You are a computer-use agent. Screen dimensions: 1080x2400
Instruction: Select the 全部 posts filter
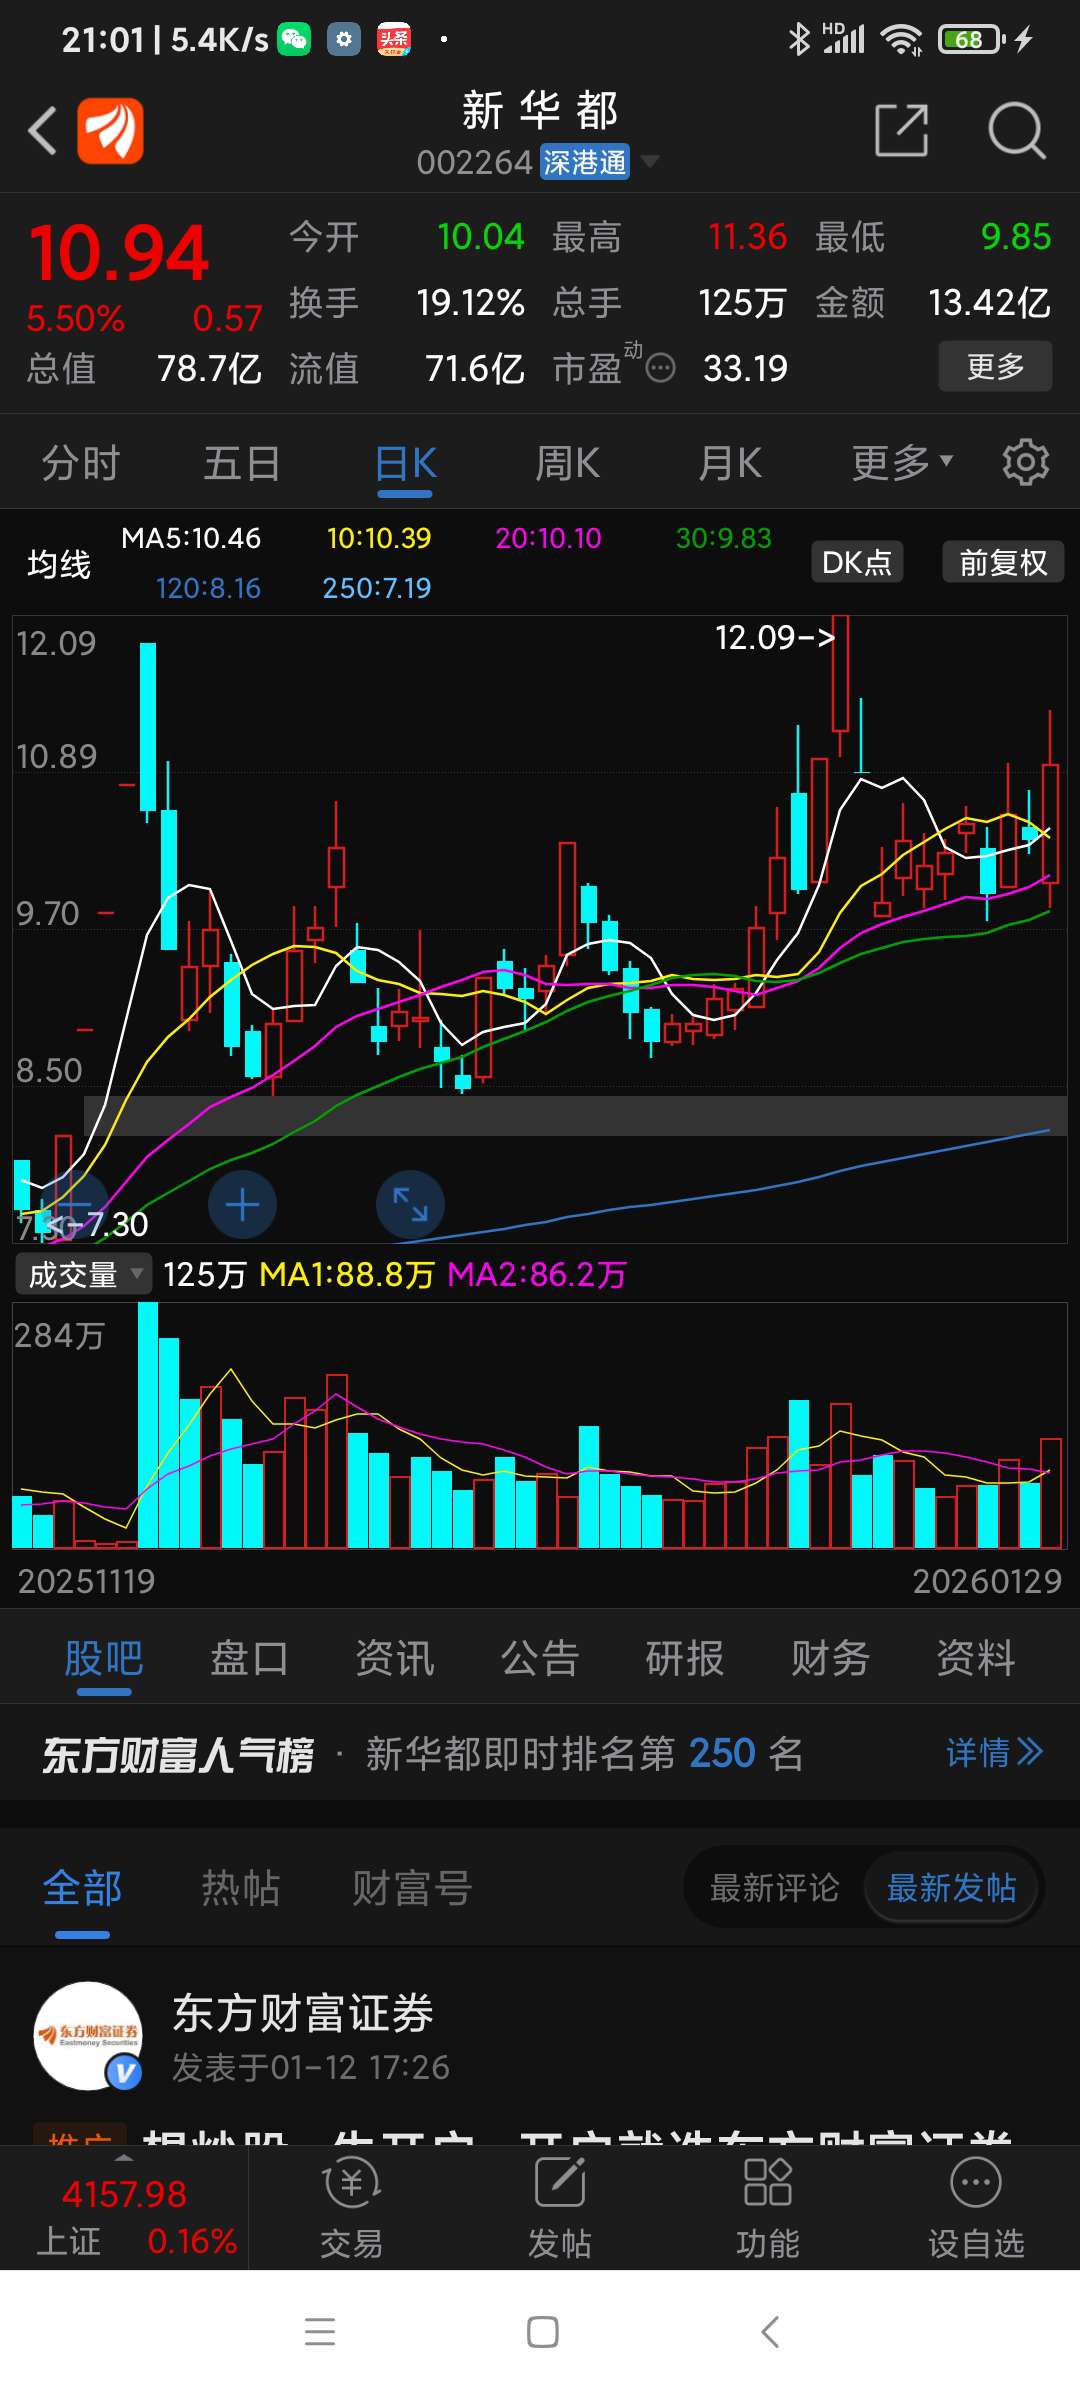(82, 1888)
